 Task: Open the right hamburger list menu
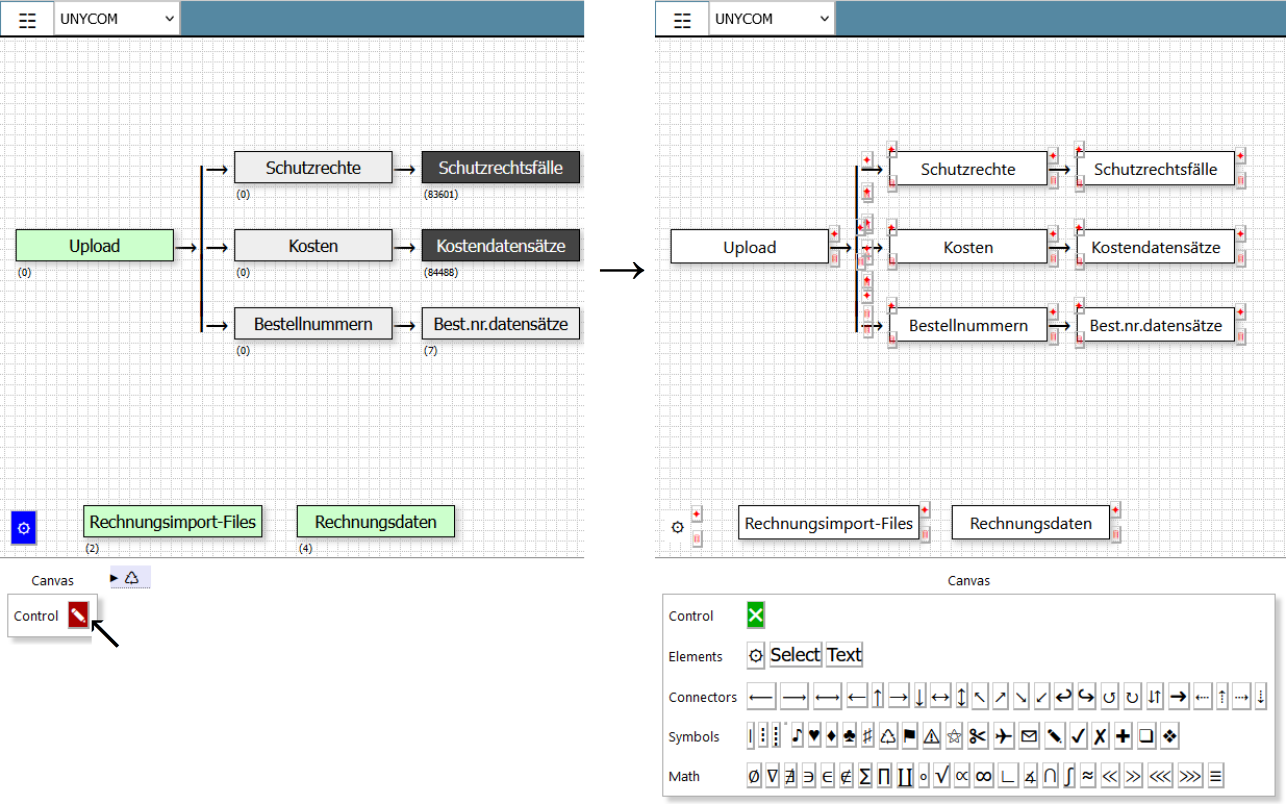pos(683,20)
